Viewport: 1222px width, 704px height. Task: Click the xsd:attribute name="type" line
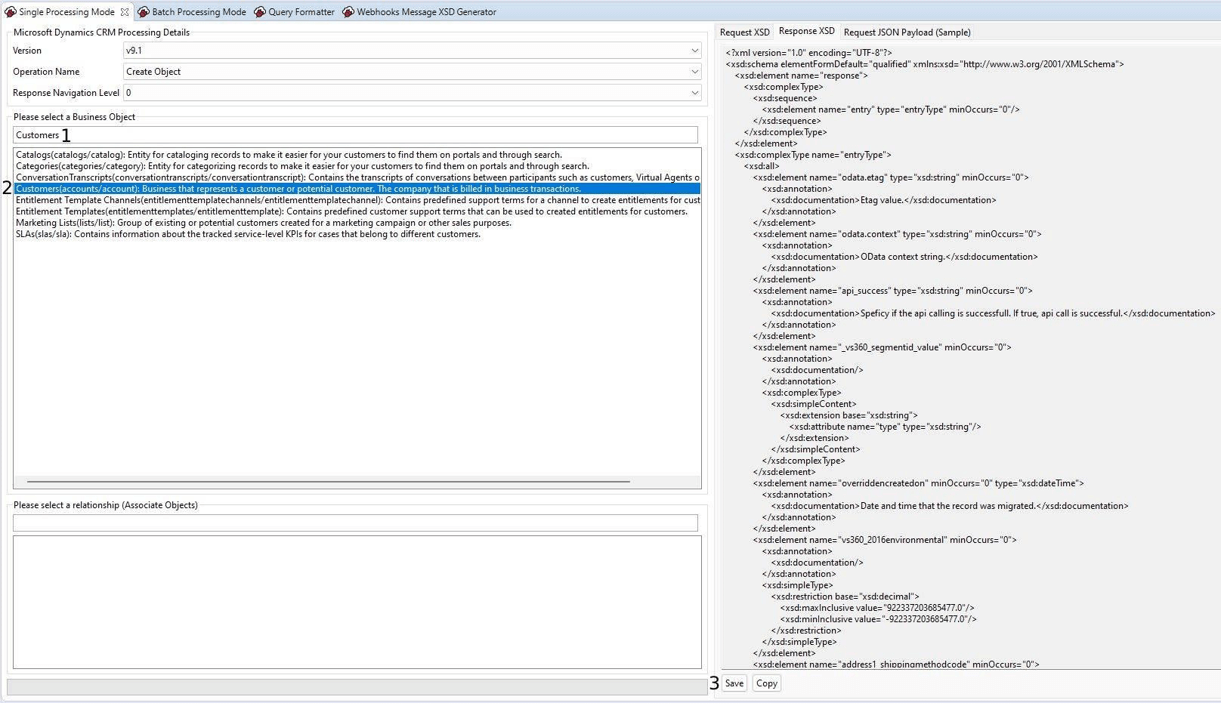(x=885, y=427)
